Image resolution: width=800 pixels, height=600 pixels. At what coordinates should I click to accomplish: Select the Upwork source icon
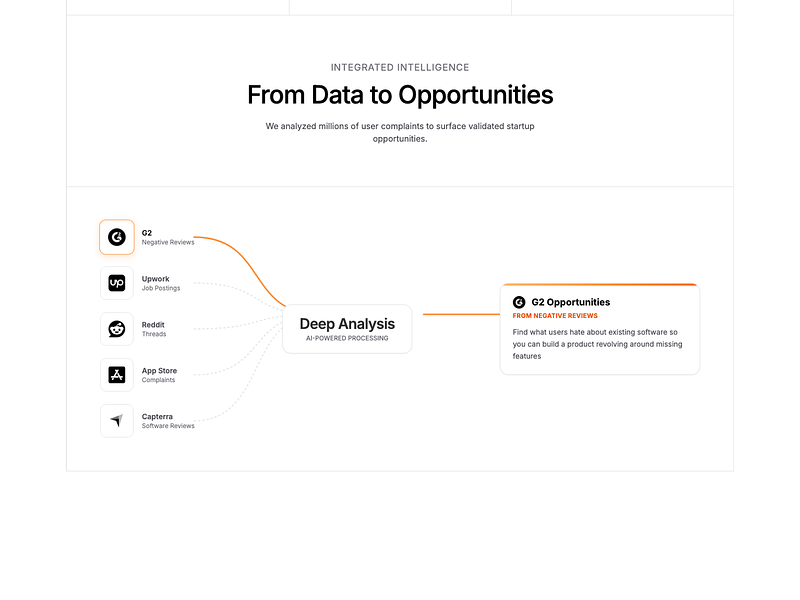pyautogui.click(x=117, y=283)
